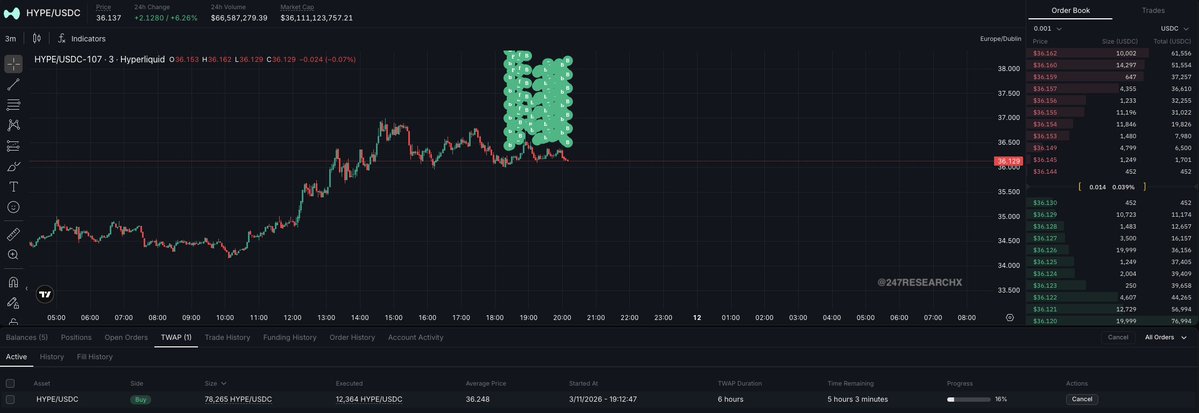Collapse the drawing toolbar with side arrow

tap(27, 289)
